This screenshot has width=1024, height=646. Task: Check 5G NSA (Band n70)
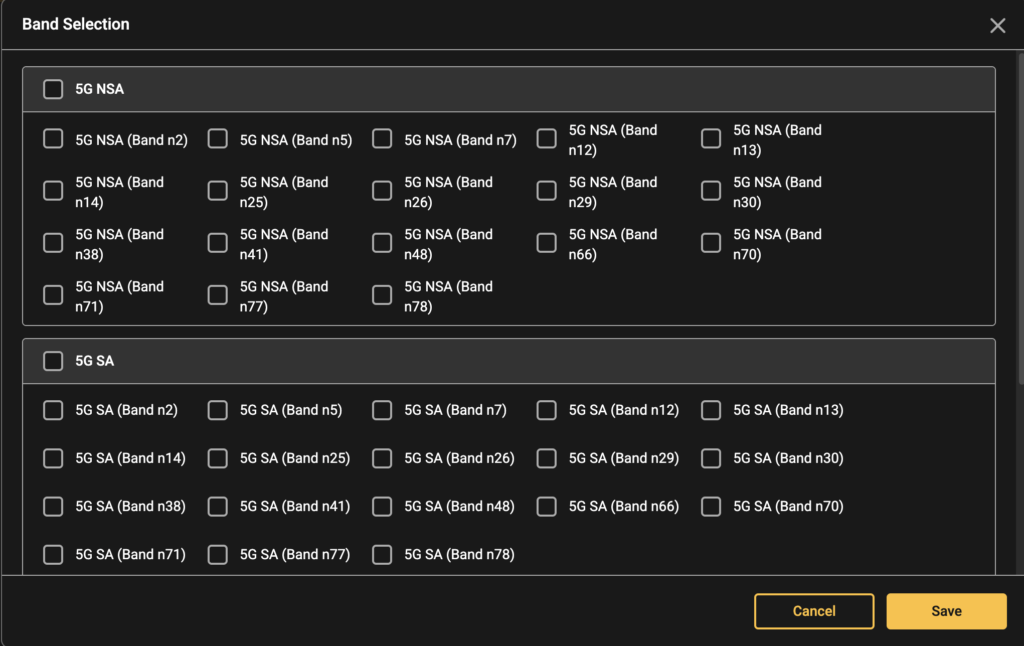[711, 243]
